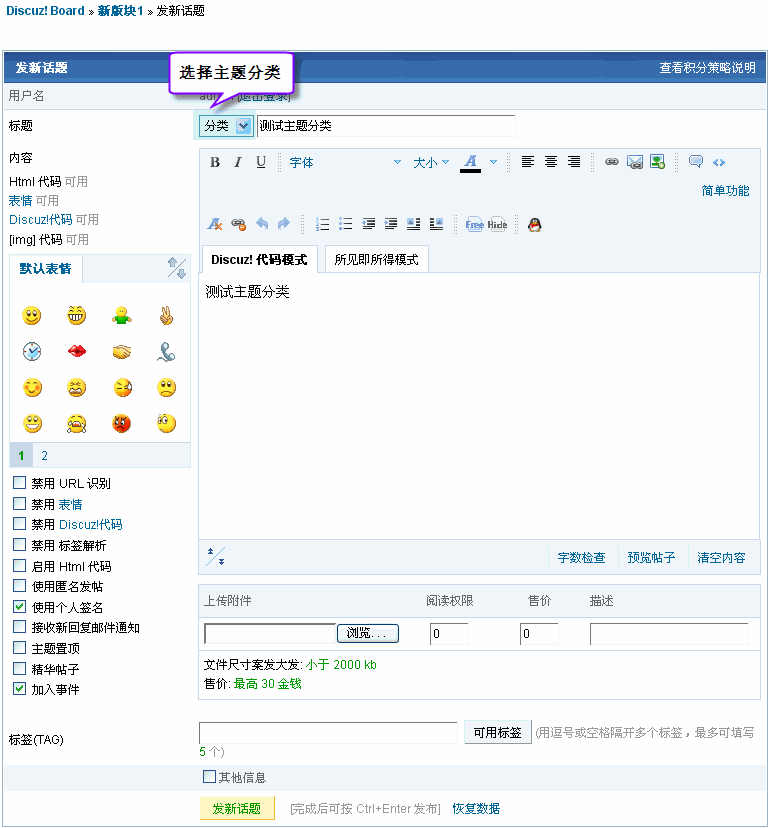
Task: Center-align the text
Action: pyautogui.click(x=551, y=162)
